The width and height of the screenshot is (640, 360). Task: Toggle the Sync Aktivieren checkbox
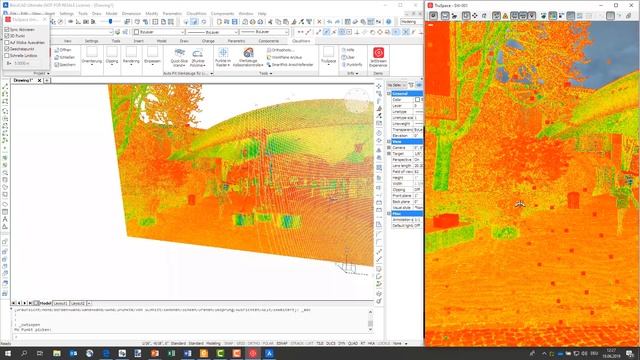point(7,29)
